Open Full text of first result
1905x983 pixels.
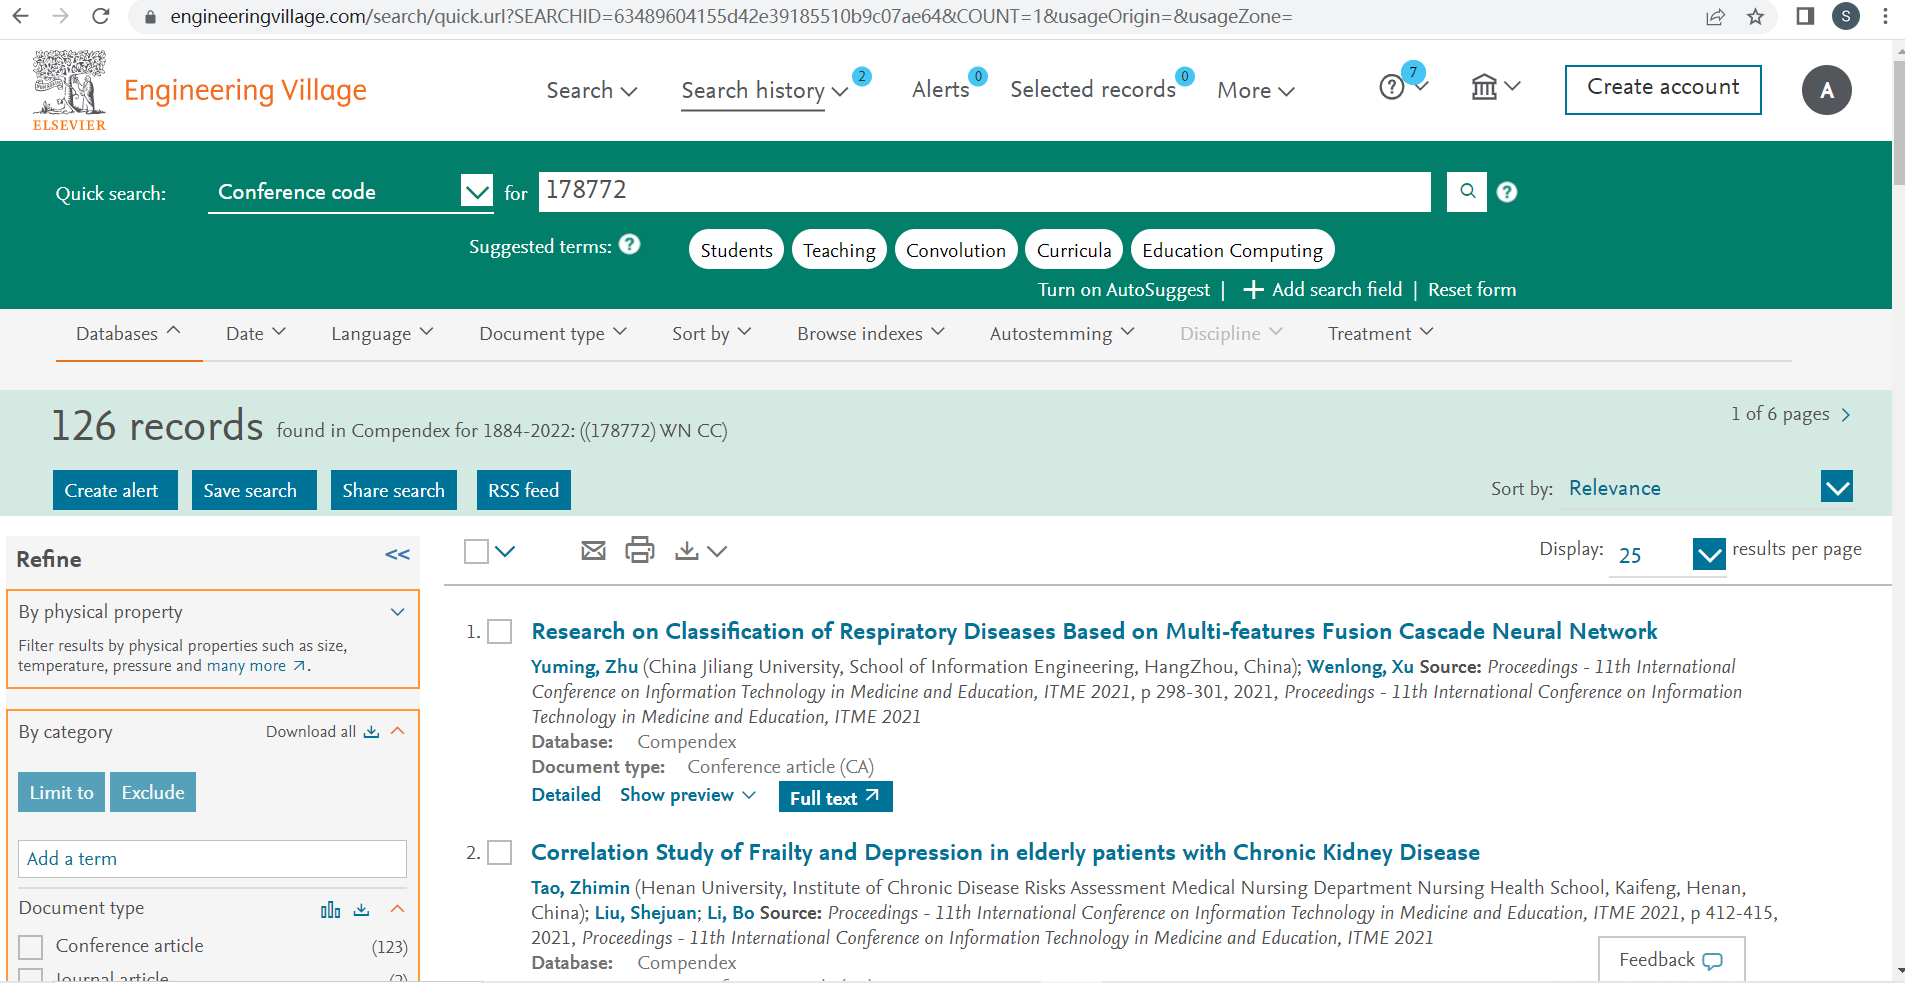(835, 797)
